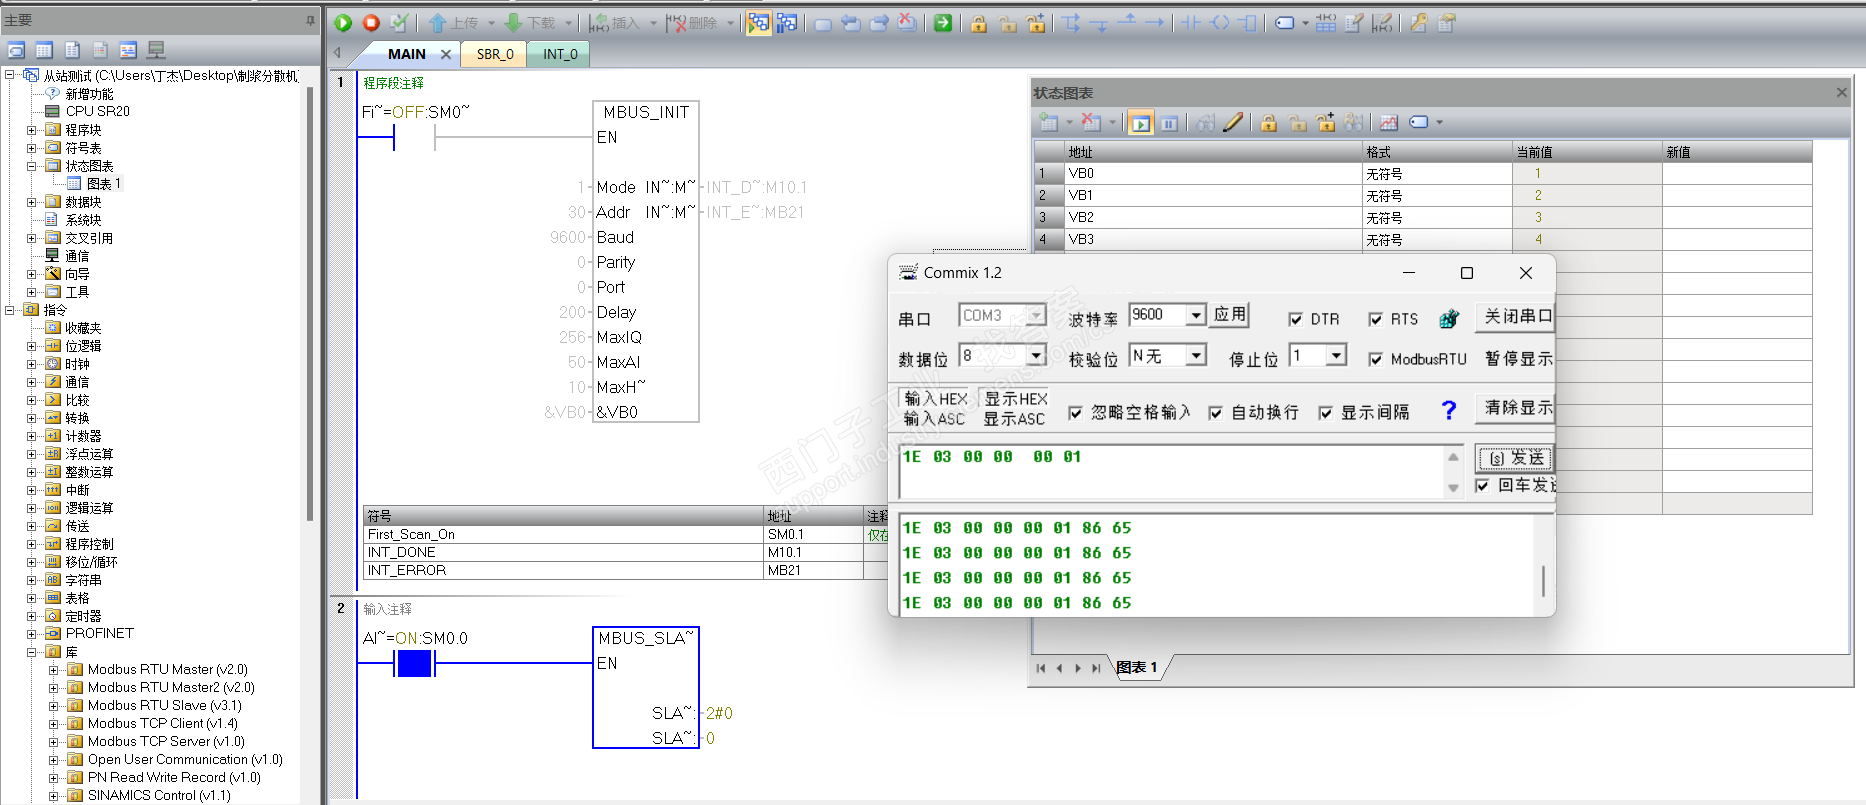Viewport: 1866px width, 805px height.
Task: Click the hex send input text field
Action: coord(1170,470)
